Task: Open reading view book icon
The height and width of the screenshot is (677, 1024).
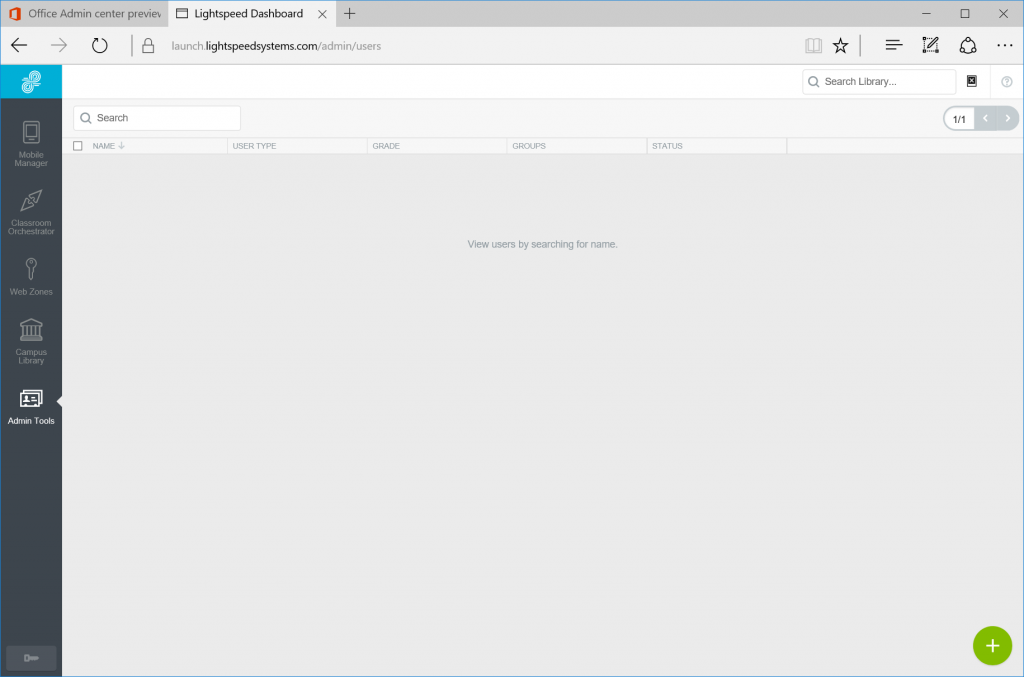Action: pyautogui.click(x=813, y=45)
